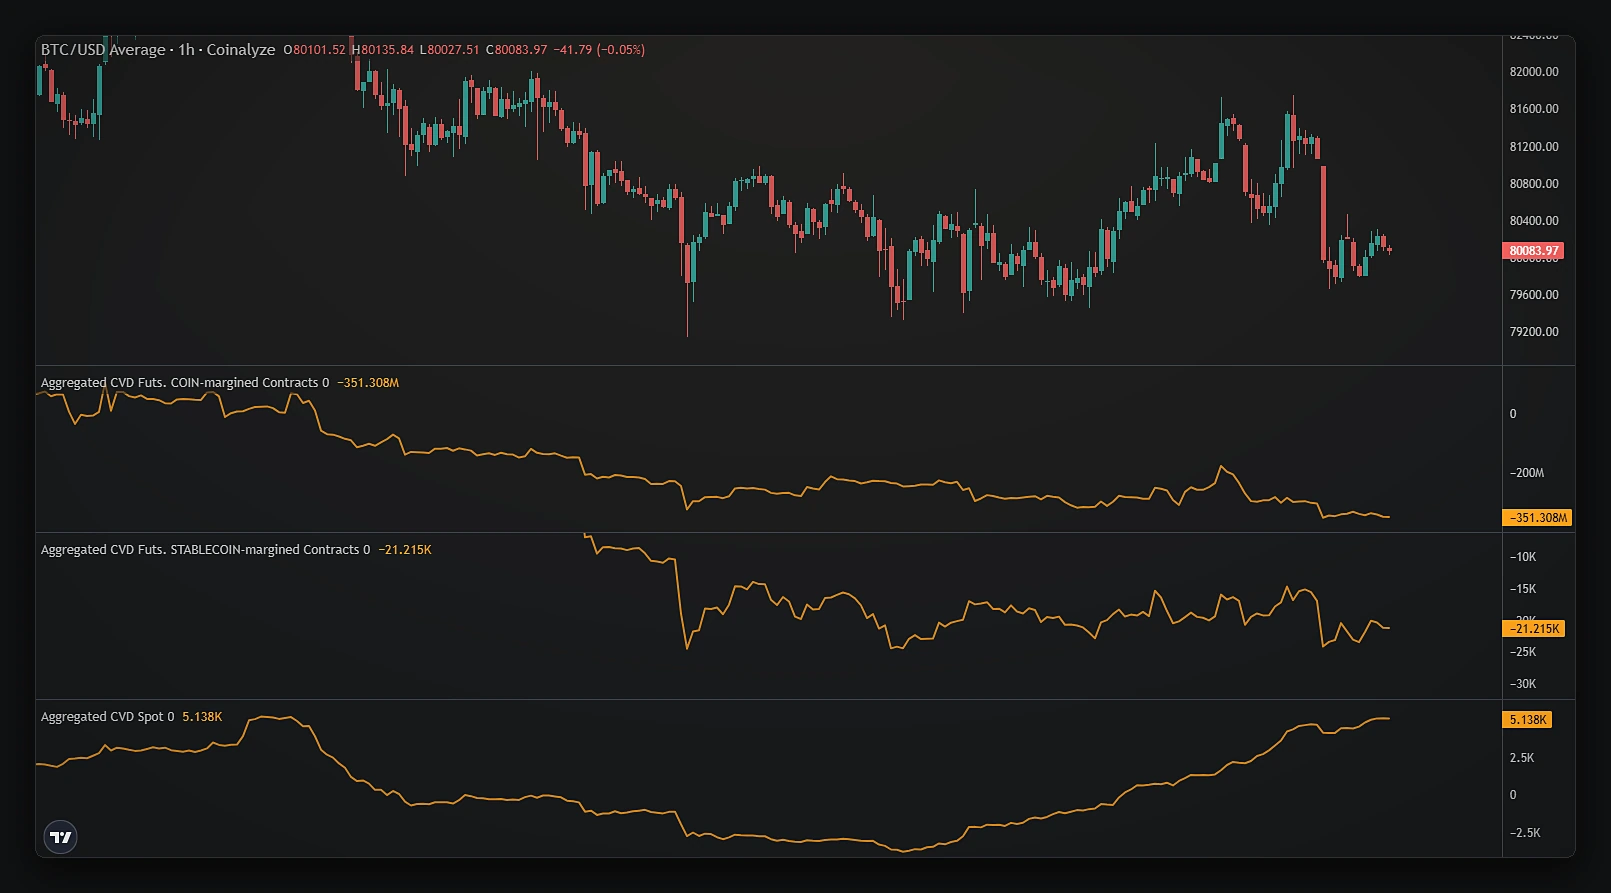Open the Aggregated CVD Futs. STABLECOIN-margined Contracts legend
The width and height of the screenshot is (1611, 893).
click(x=205, y=549)
